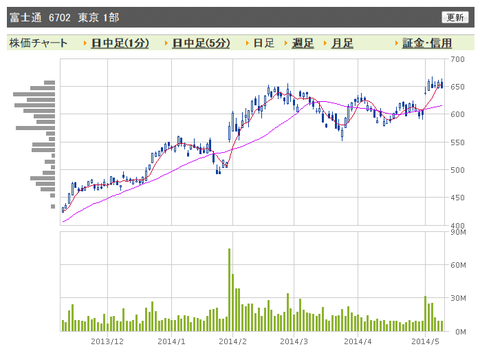Click the volume spike bar at 2014/5

coord(425,314)
